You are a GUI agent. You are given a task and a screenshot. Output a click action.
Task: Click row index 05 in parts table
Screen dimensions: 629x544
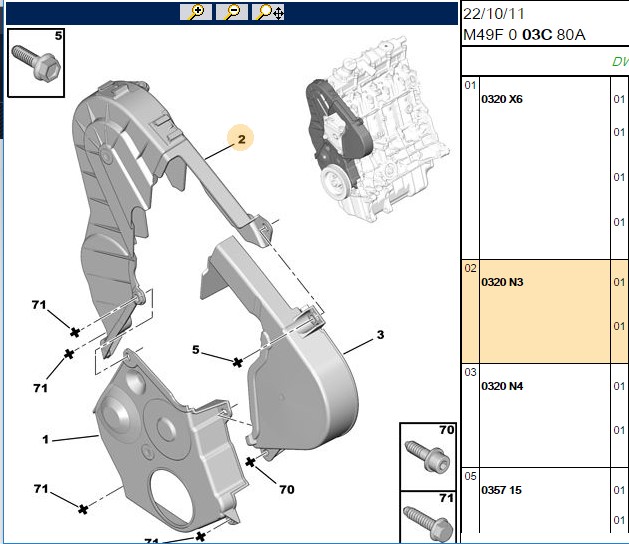470,476
